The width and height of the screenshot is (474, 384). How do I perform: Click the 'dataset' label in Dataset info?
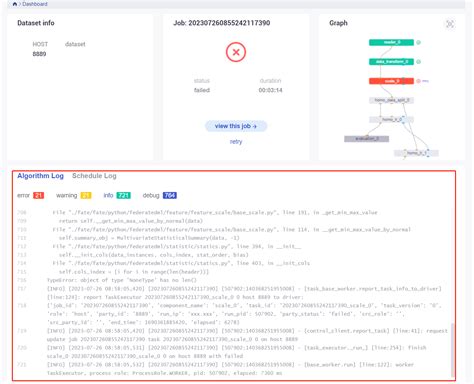pos(75,44)
